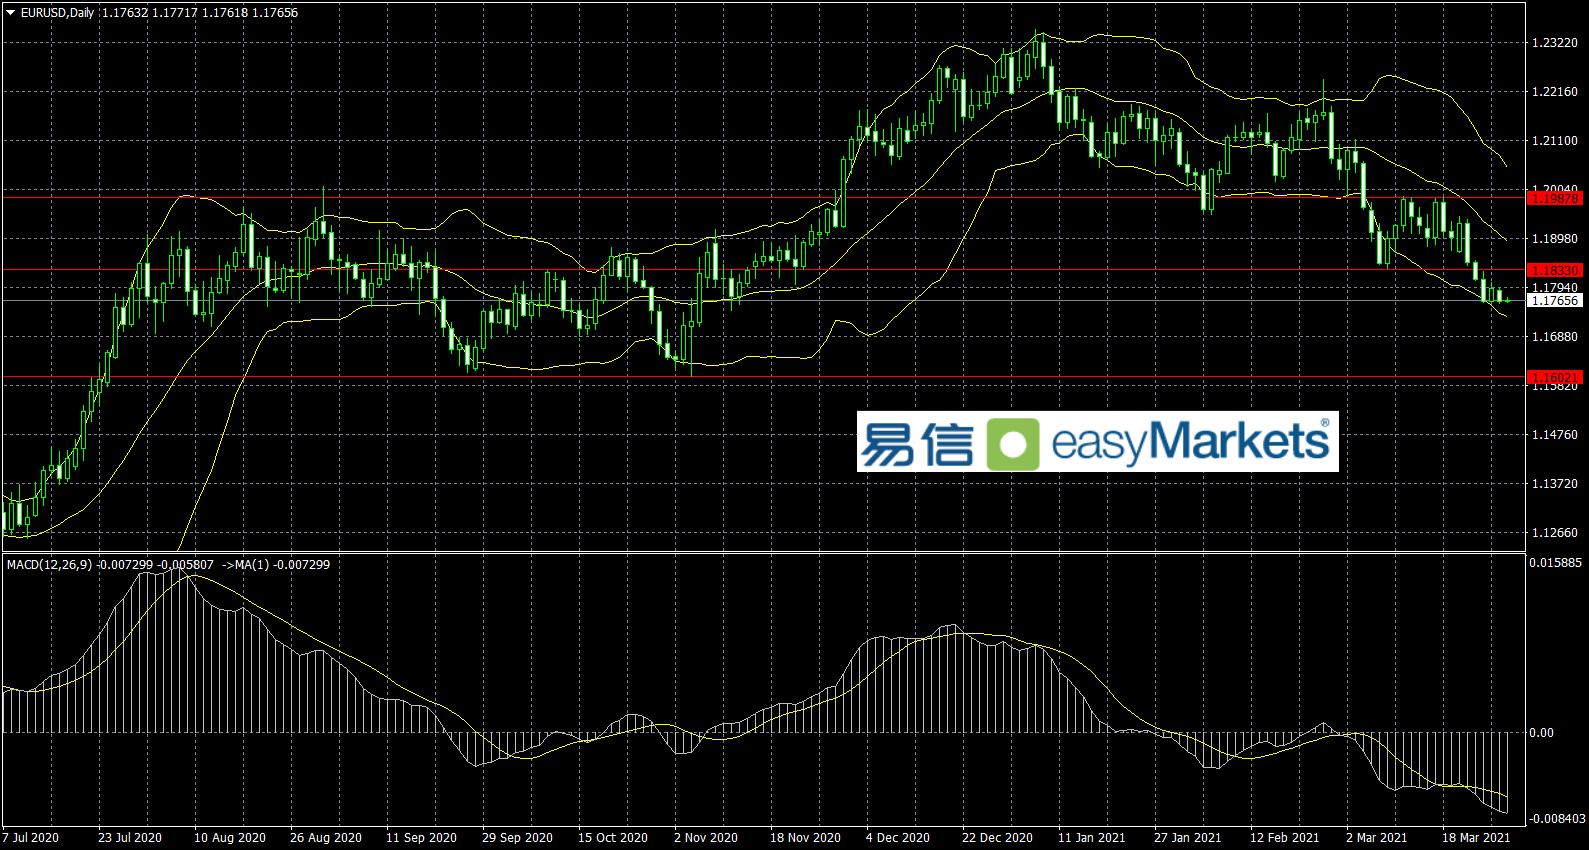The width and height of the screenshot is (1589, 850).
Task: Click the EURUSD,Daily chart title
Action: click(57, 13)
